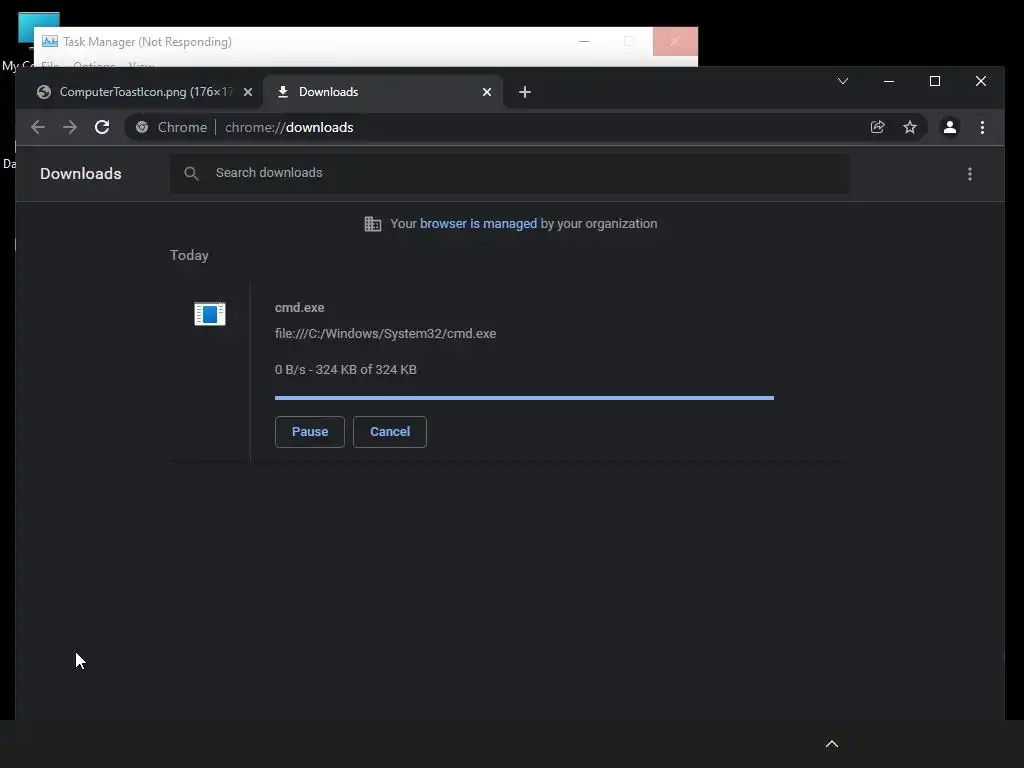Close the Downloads tab

point(487,92)
